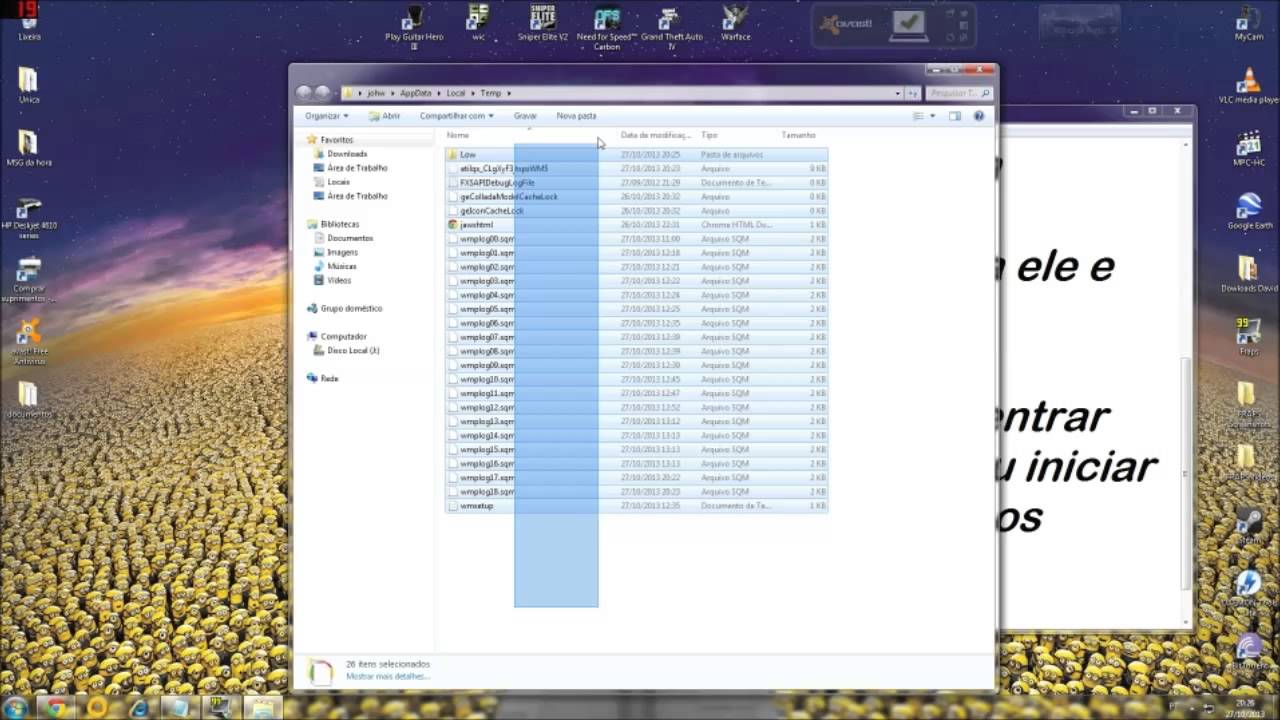1280x720 pixels.
Task: Select the geIconCacheLock file
Action: (x=491, y=211)
